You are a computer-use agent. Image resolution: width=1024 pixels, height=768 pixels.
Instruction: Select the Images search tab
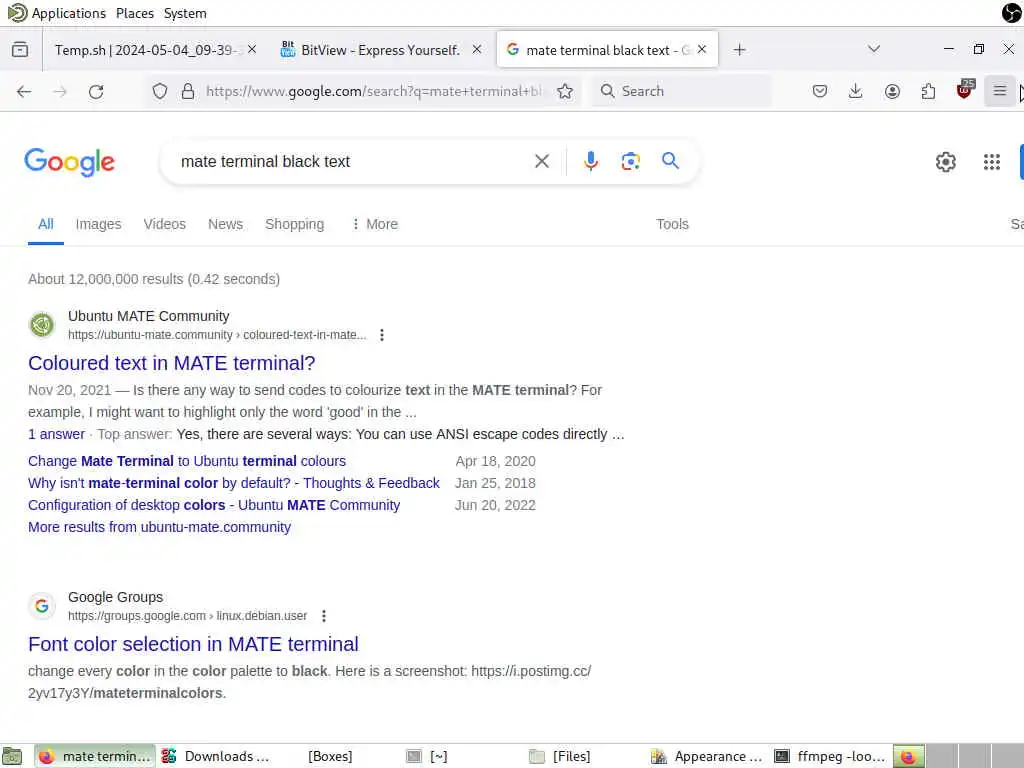(99, 224)
